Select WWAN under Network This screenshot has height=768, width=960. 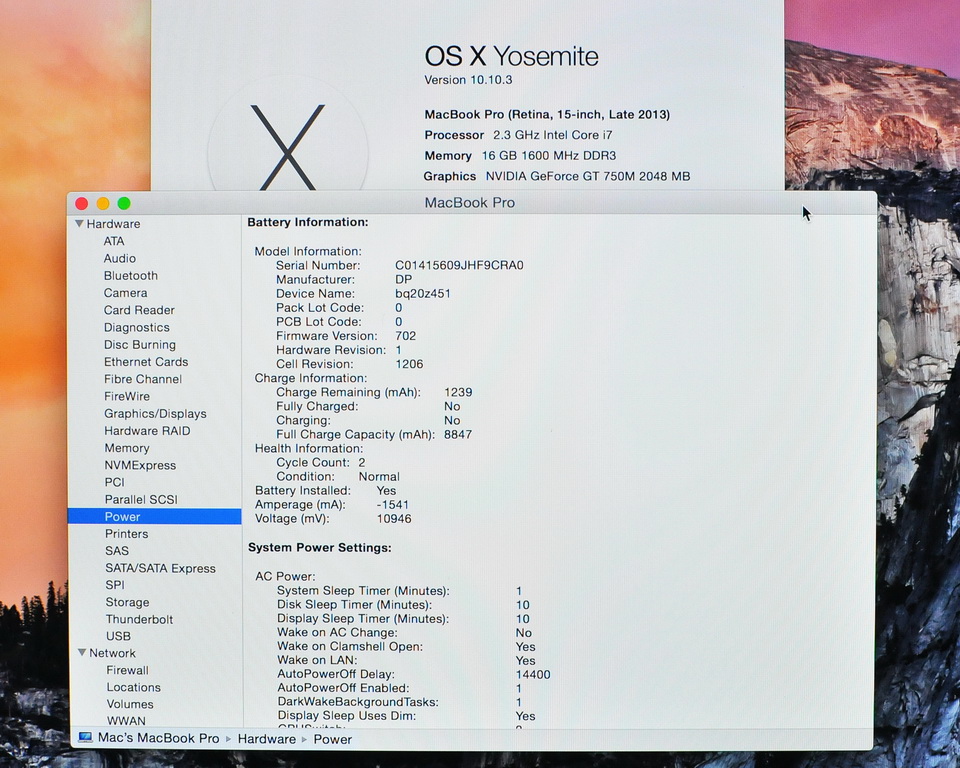coord(126,721)
